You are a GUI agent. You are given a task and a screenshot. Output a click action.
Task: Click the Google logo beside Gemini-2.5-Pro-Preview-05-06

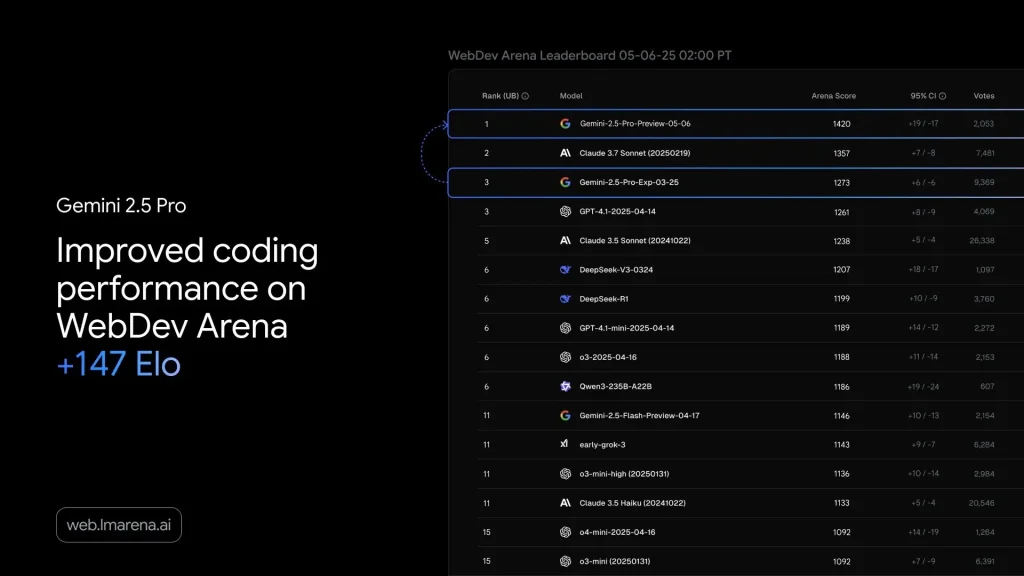[563, 124]
